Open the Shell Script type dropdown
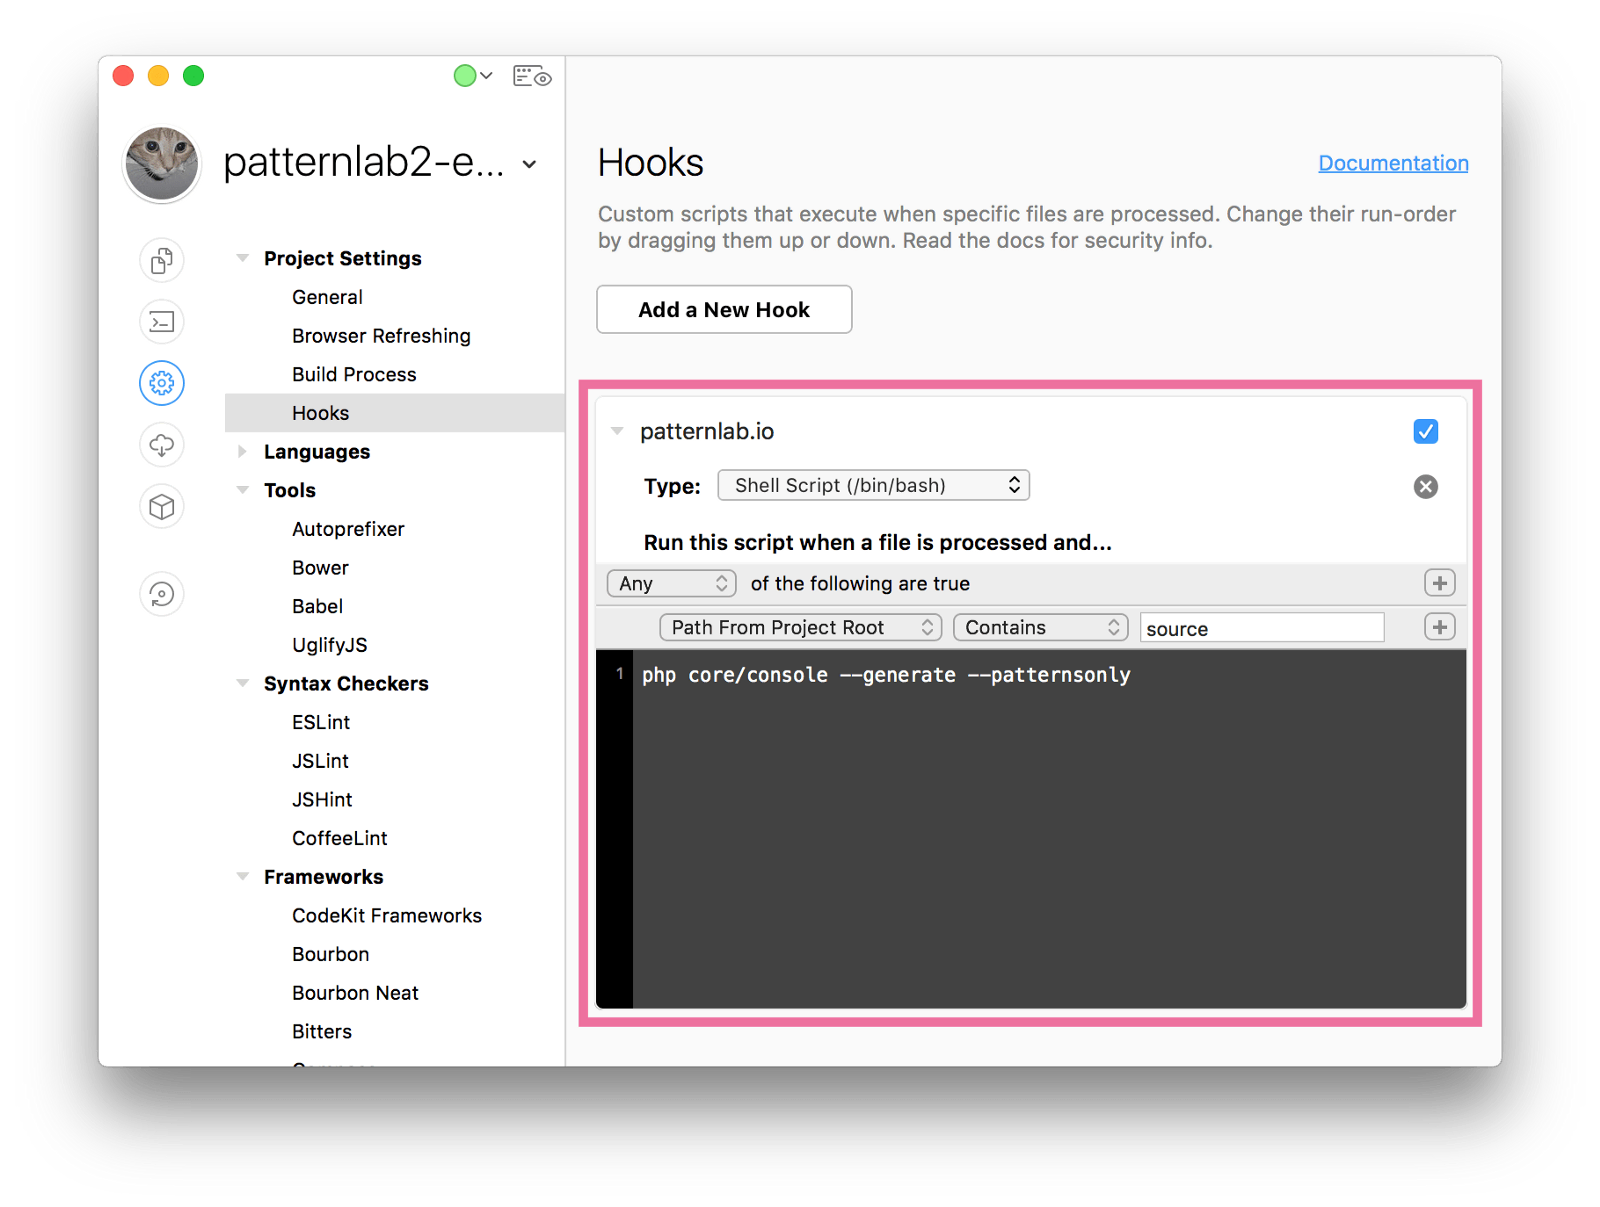Image resolution: width=1600 pixels, height=1207 pixels. pyautogui.click(x=872, y=485)
